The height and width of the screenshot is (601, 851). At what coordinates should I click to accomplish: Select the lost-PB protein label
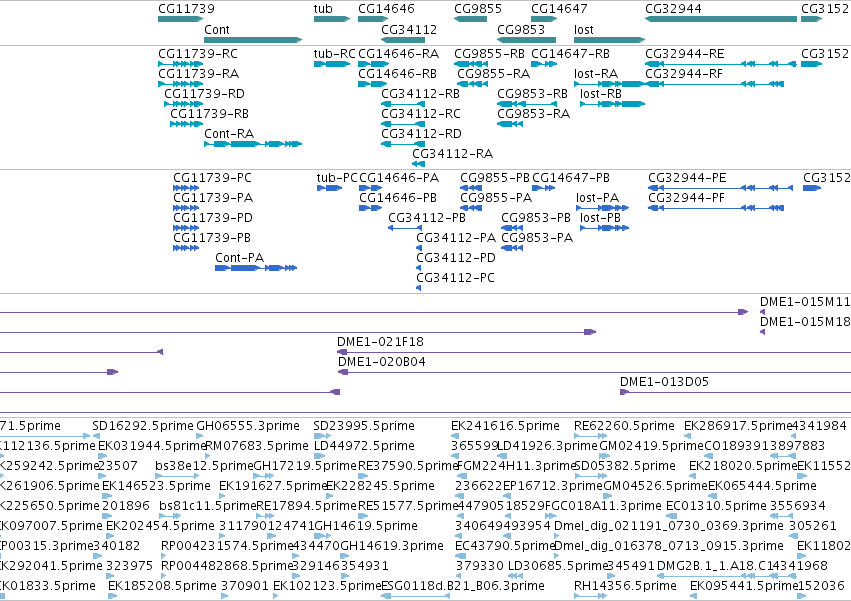pyautogui.click(x=600, y=218)
